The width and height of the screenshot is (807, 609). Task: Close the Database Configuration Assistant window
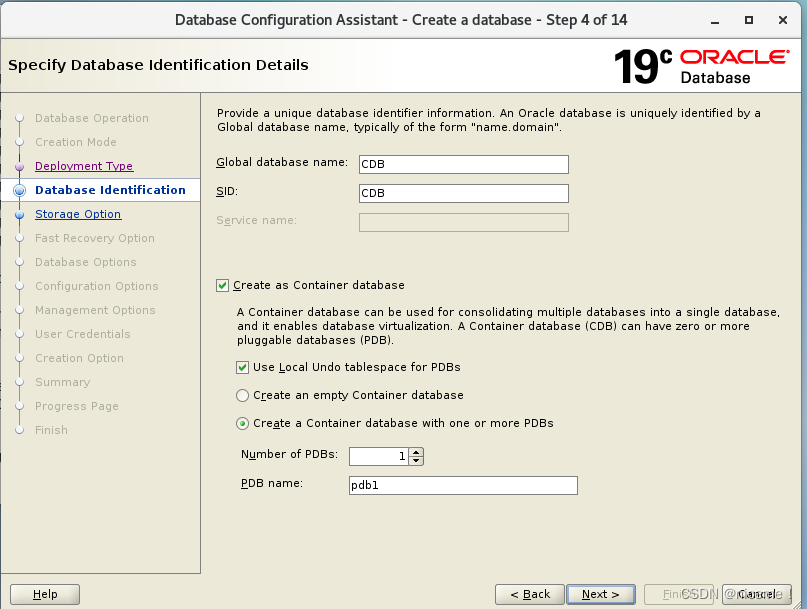click(x=783, y=20)
